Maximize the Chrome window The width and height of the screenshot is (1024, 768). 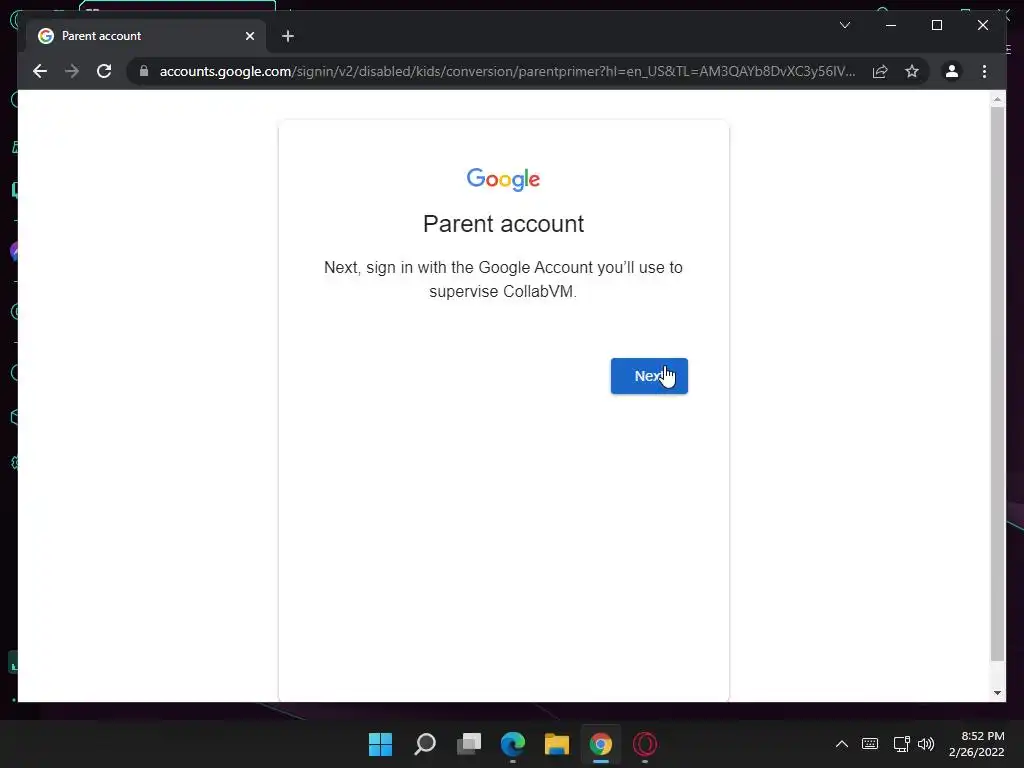[x=936, y=25]
